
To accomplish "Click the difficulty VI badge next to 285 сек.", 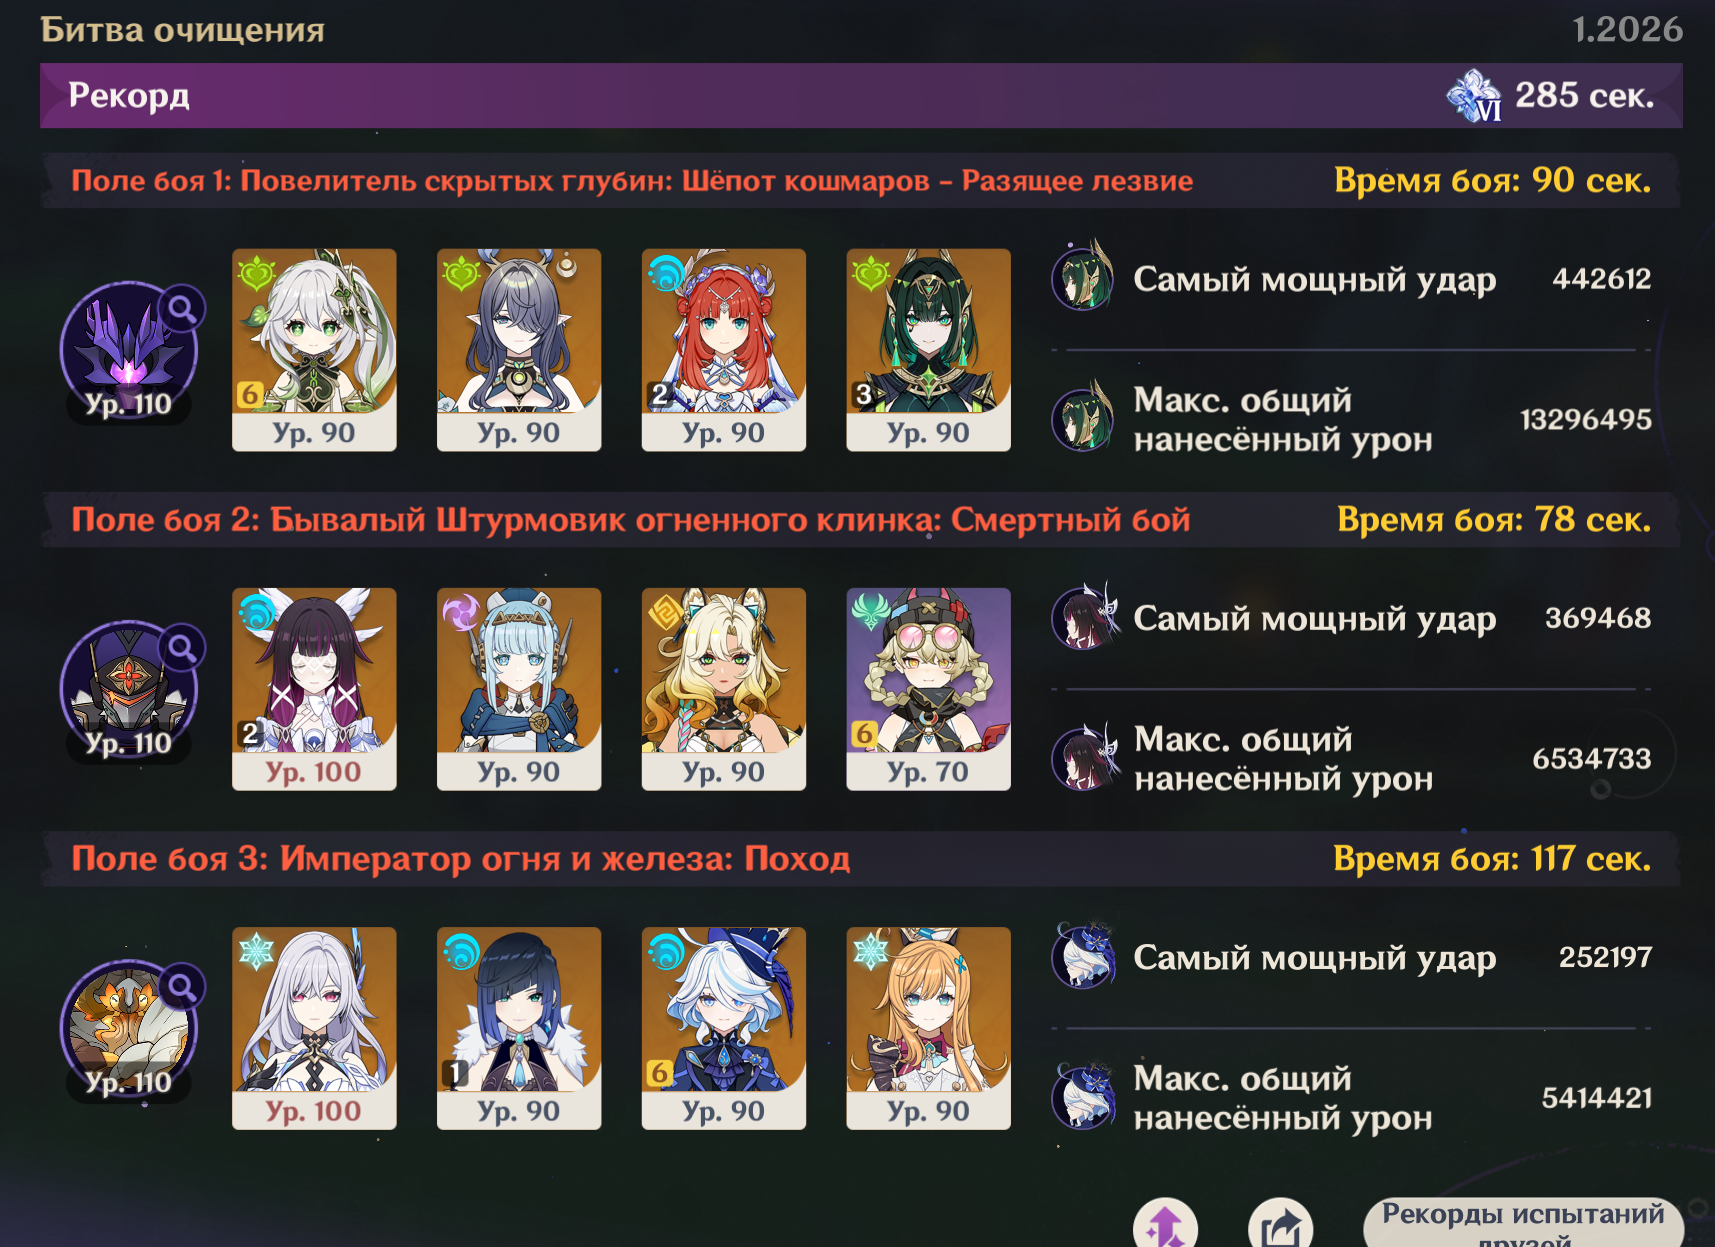I will (x=1475, y=96).
